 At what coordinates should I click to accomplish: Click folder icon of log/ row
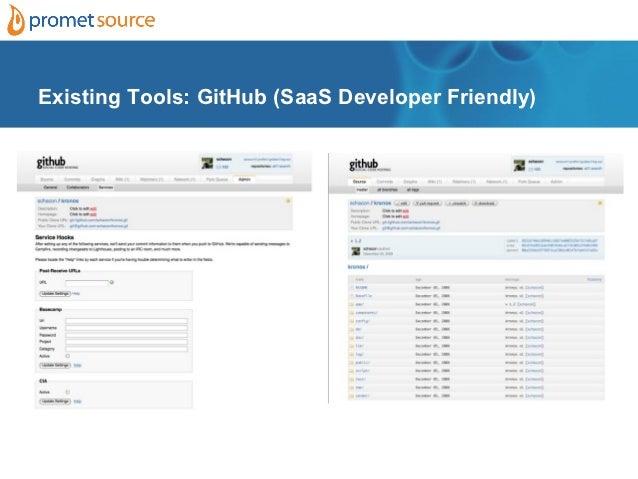click(351, 354)
